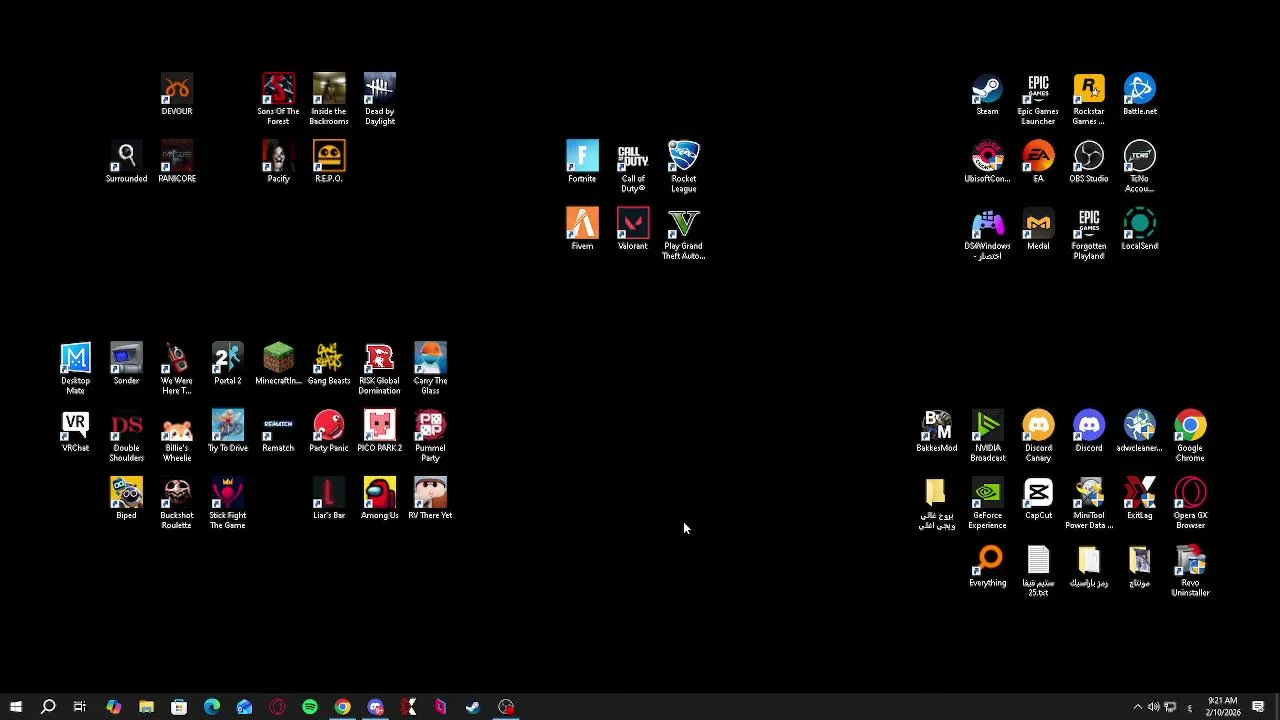This screenshot has width=1280, height=720.
Task: Open the Buckshot Roulette shortcut
Action: click(x=177, y=503)
